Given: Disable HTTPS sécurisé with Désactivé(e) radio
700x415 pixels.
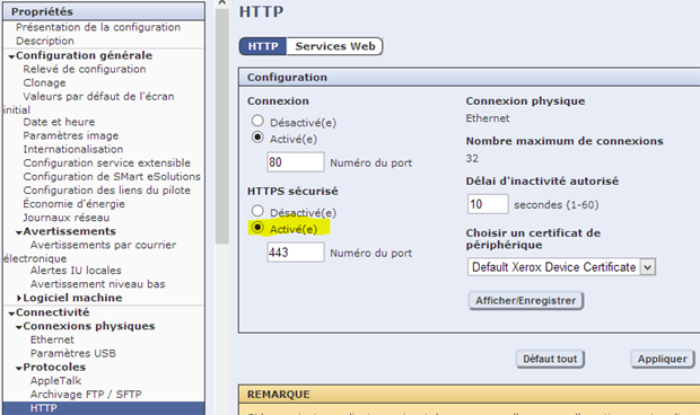Looking at the screenshot, I should (x=257, y=212).
